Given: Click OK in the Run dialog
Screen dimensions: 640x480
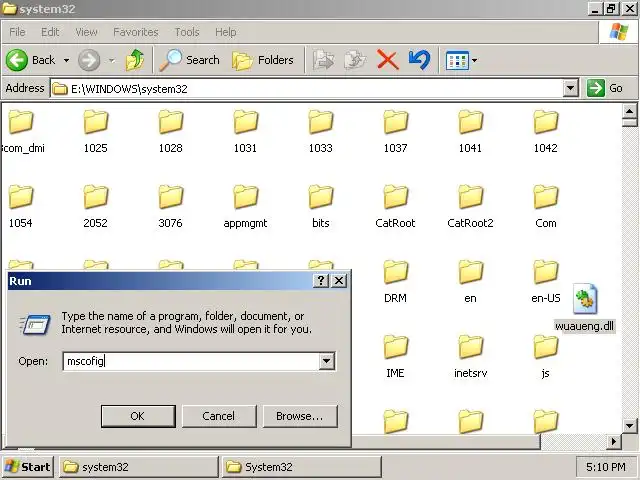Looking at the screenshot, I should (x=138, y=416).
